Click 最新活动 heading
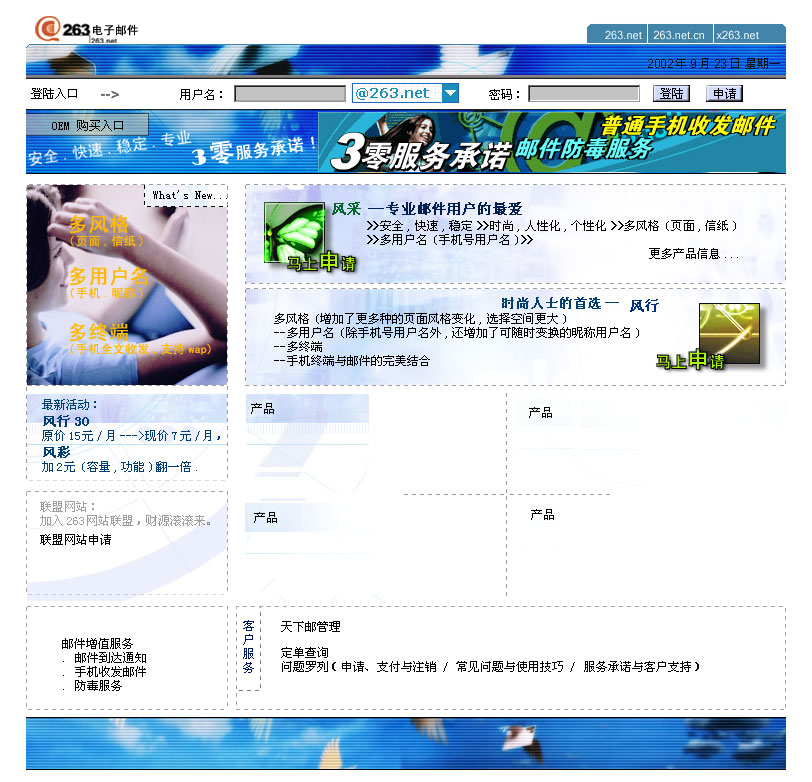Viewport: 812px width, 782px height. [69, 404]
